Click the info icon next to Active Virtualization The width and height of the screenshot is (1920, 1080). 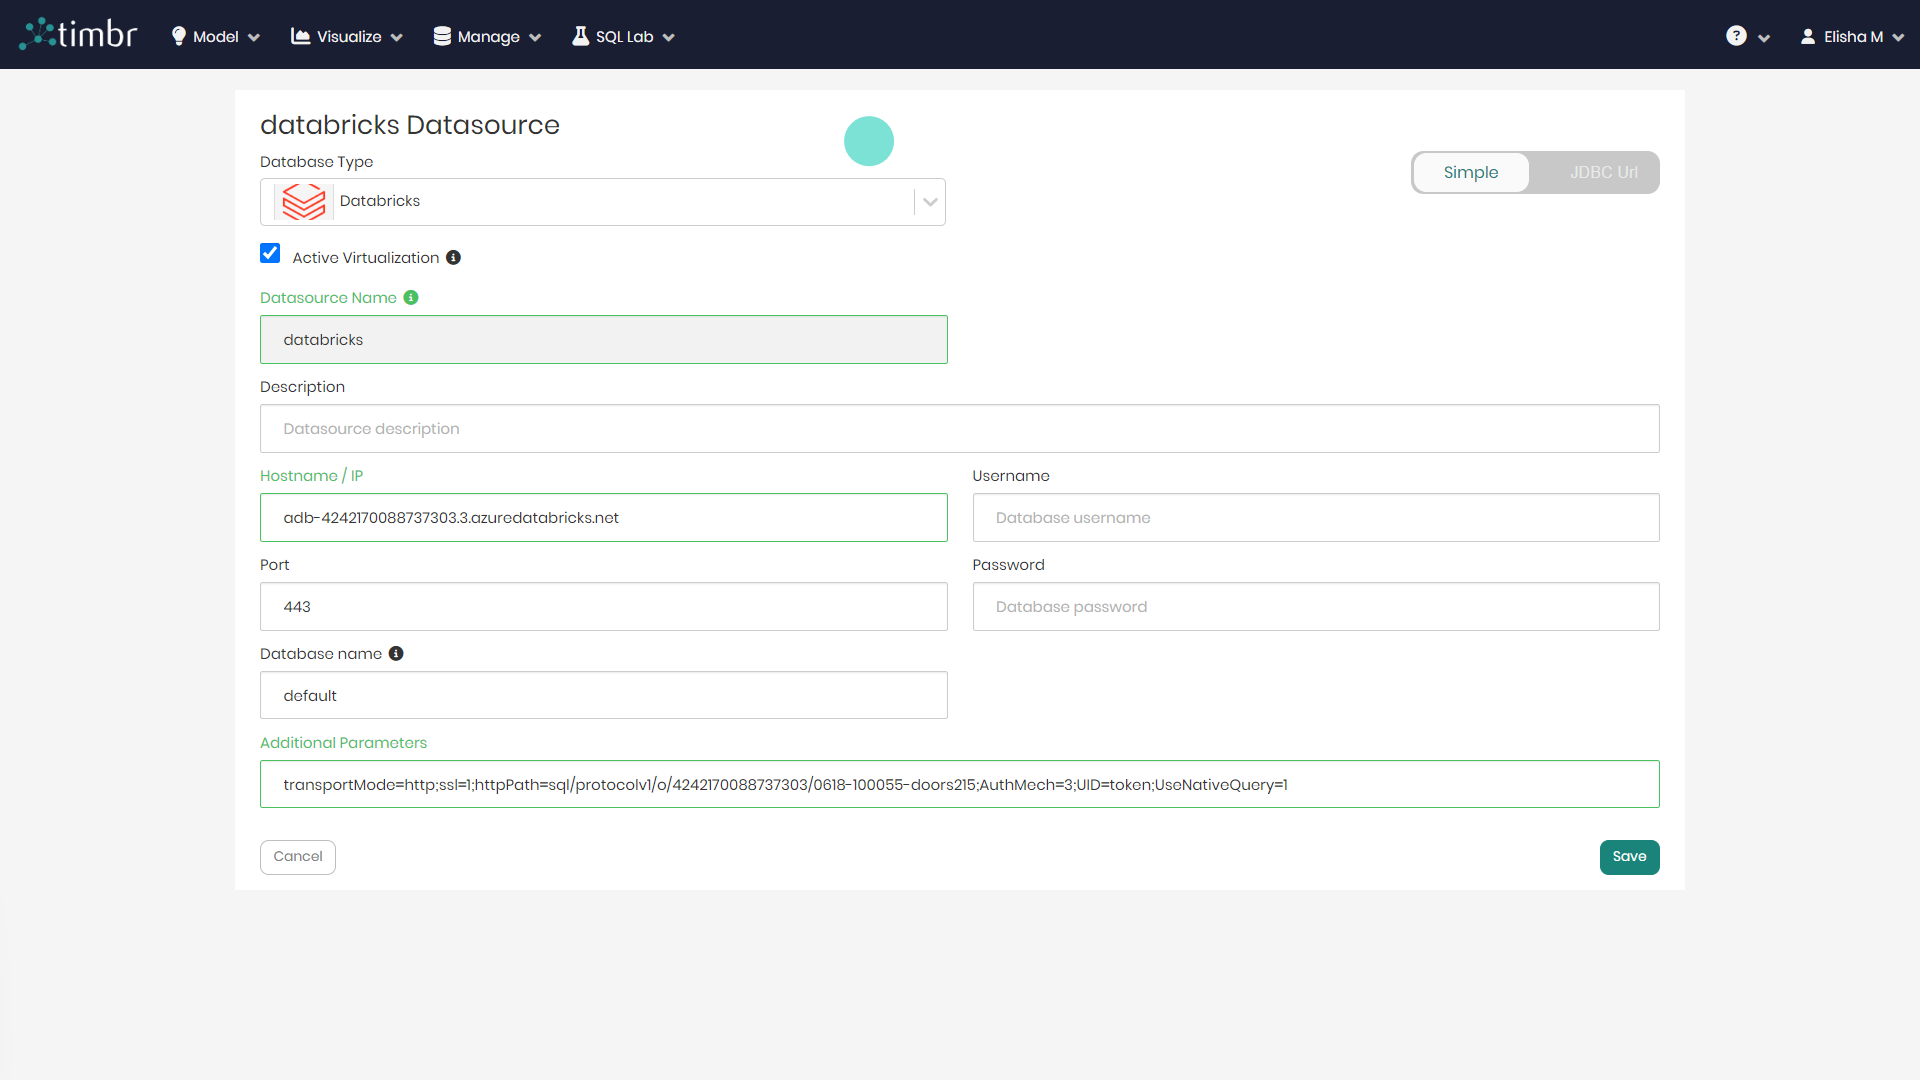(454, 257)
